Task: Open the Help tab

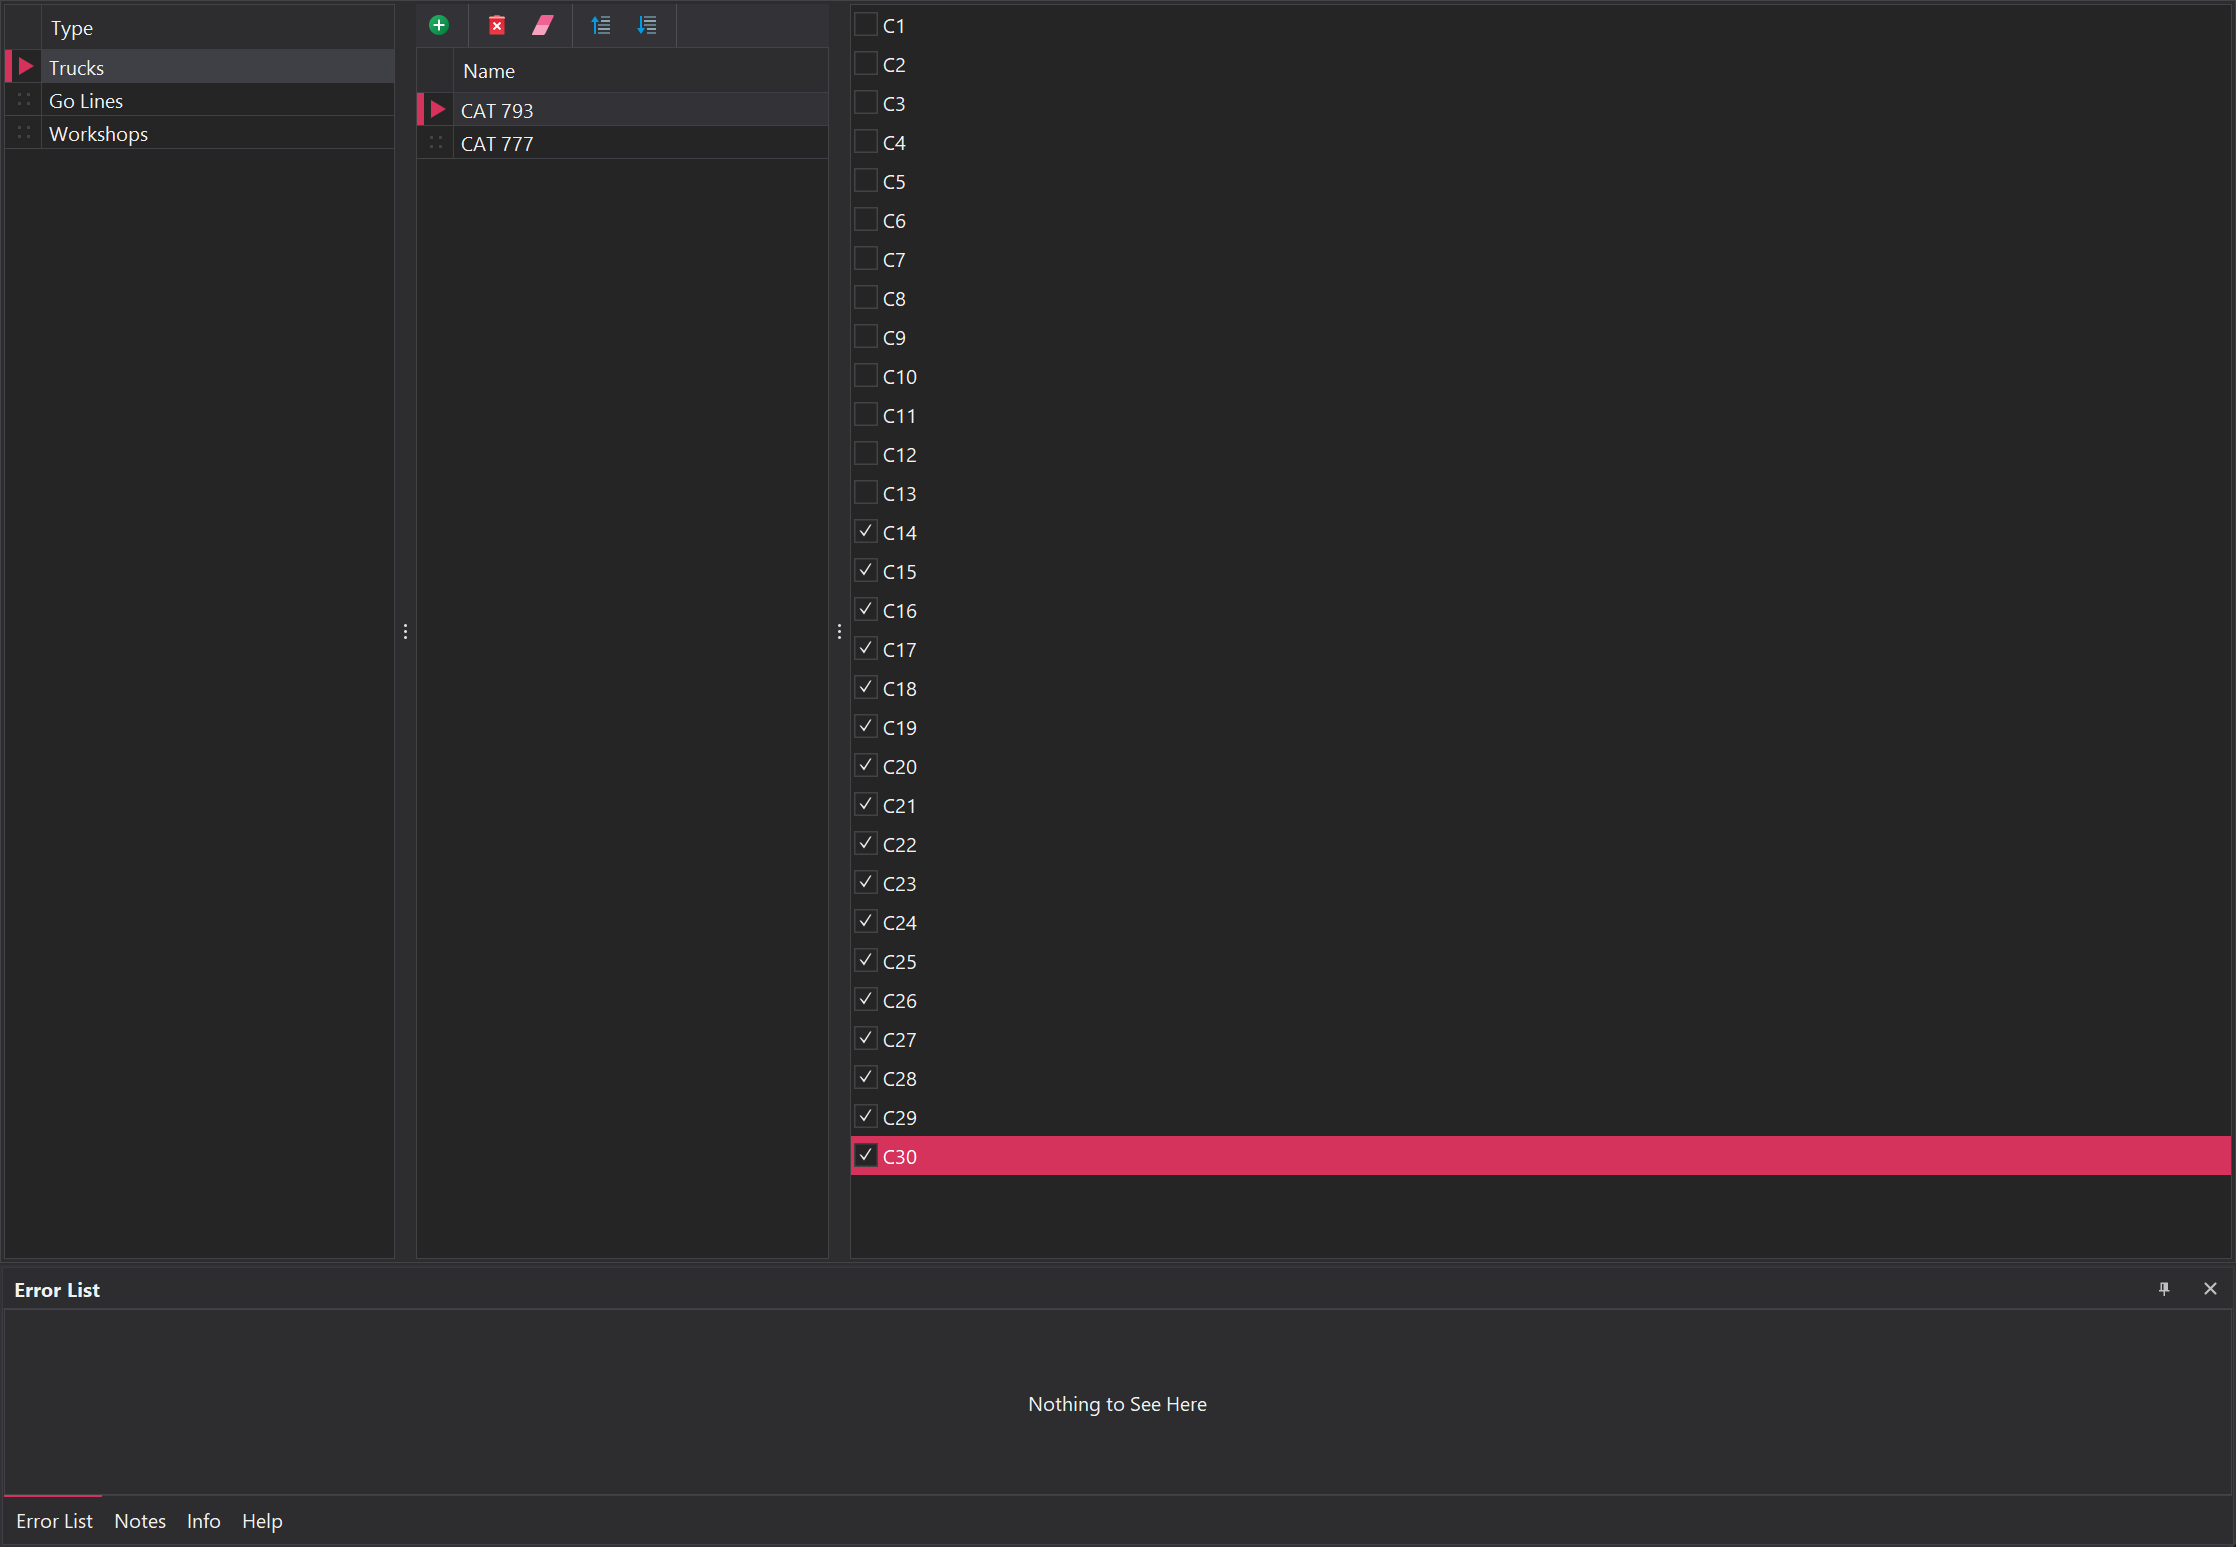Action: point(262,1521)
